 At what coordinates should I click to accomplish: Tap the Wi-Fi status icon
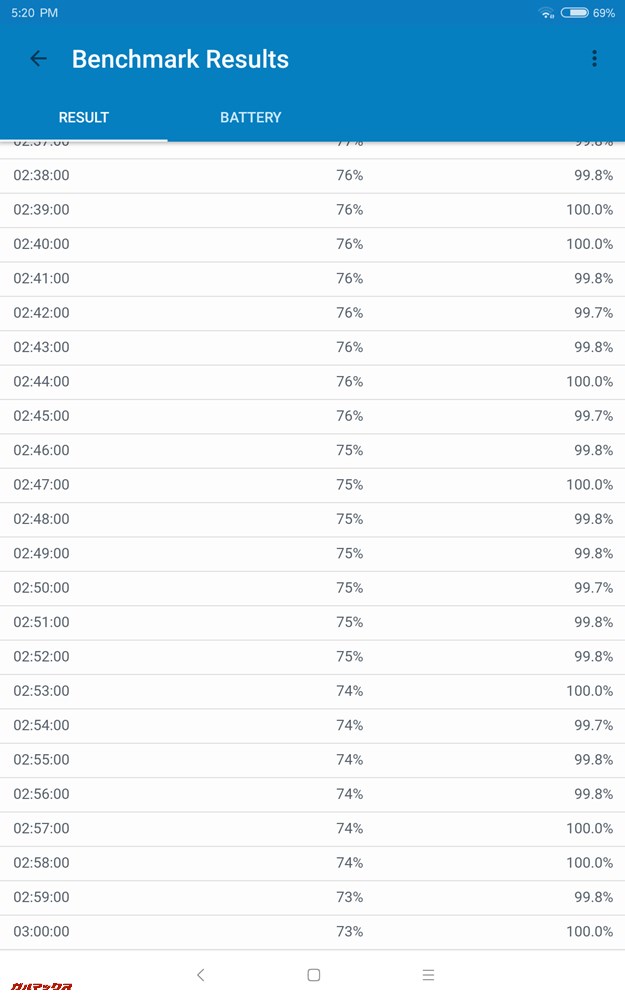[x=546, y=13]
